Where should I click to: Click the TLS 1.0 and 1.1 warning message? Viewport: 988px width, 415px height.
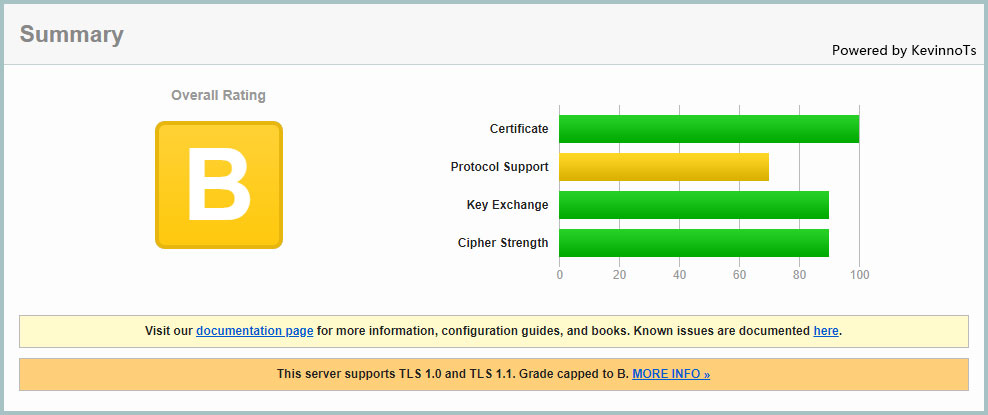click(493, 374)
